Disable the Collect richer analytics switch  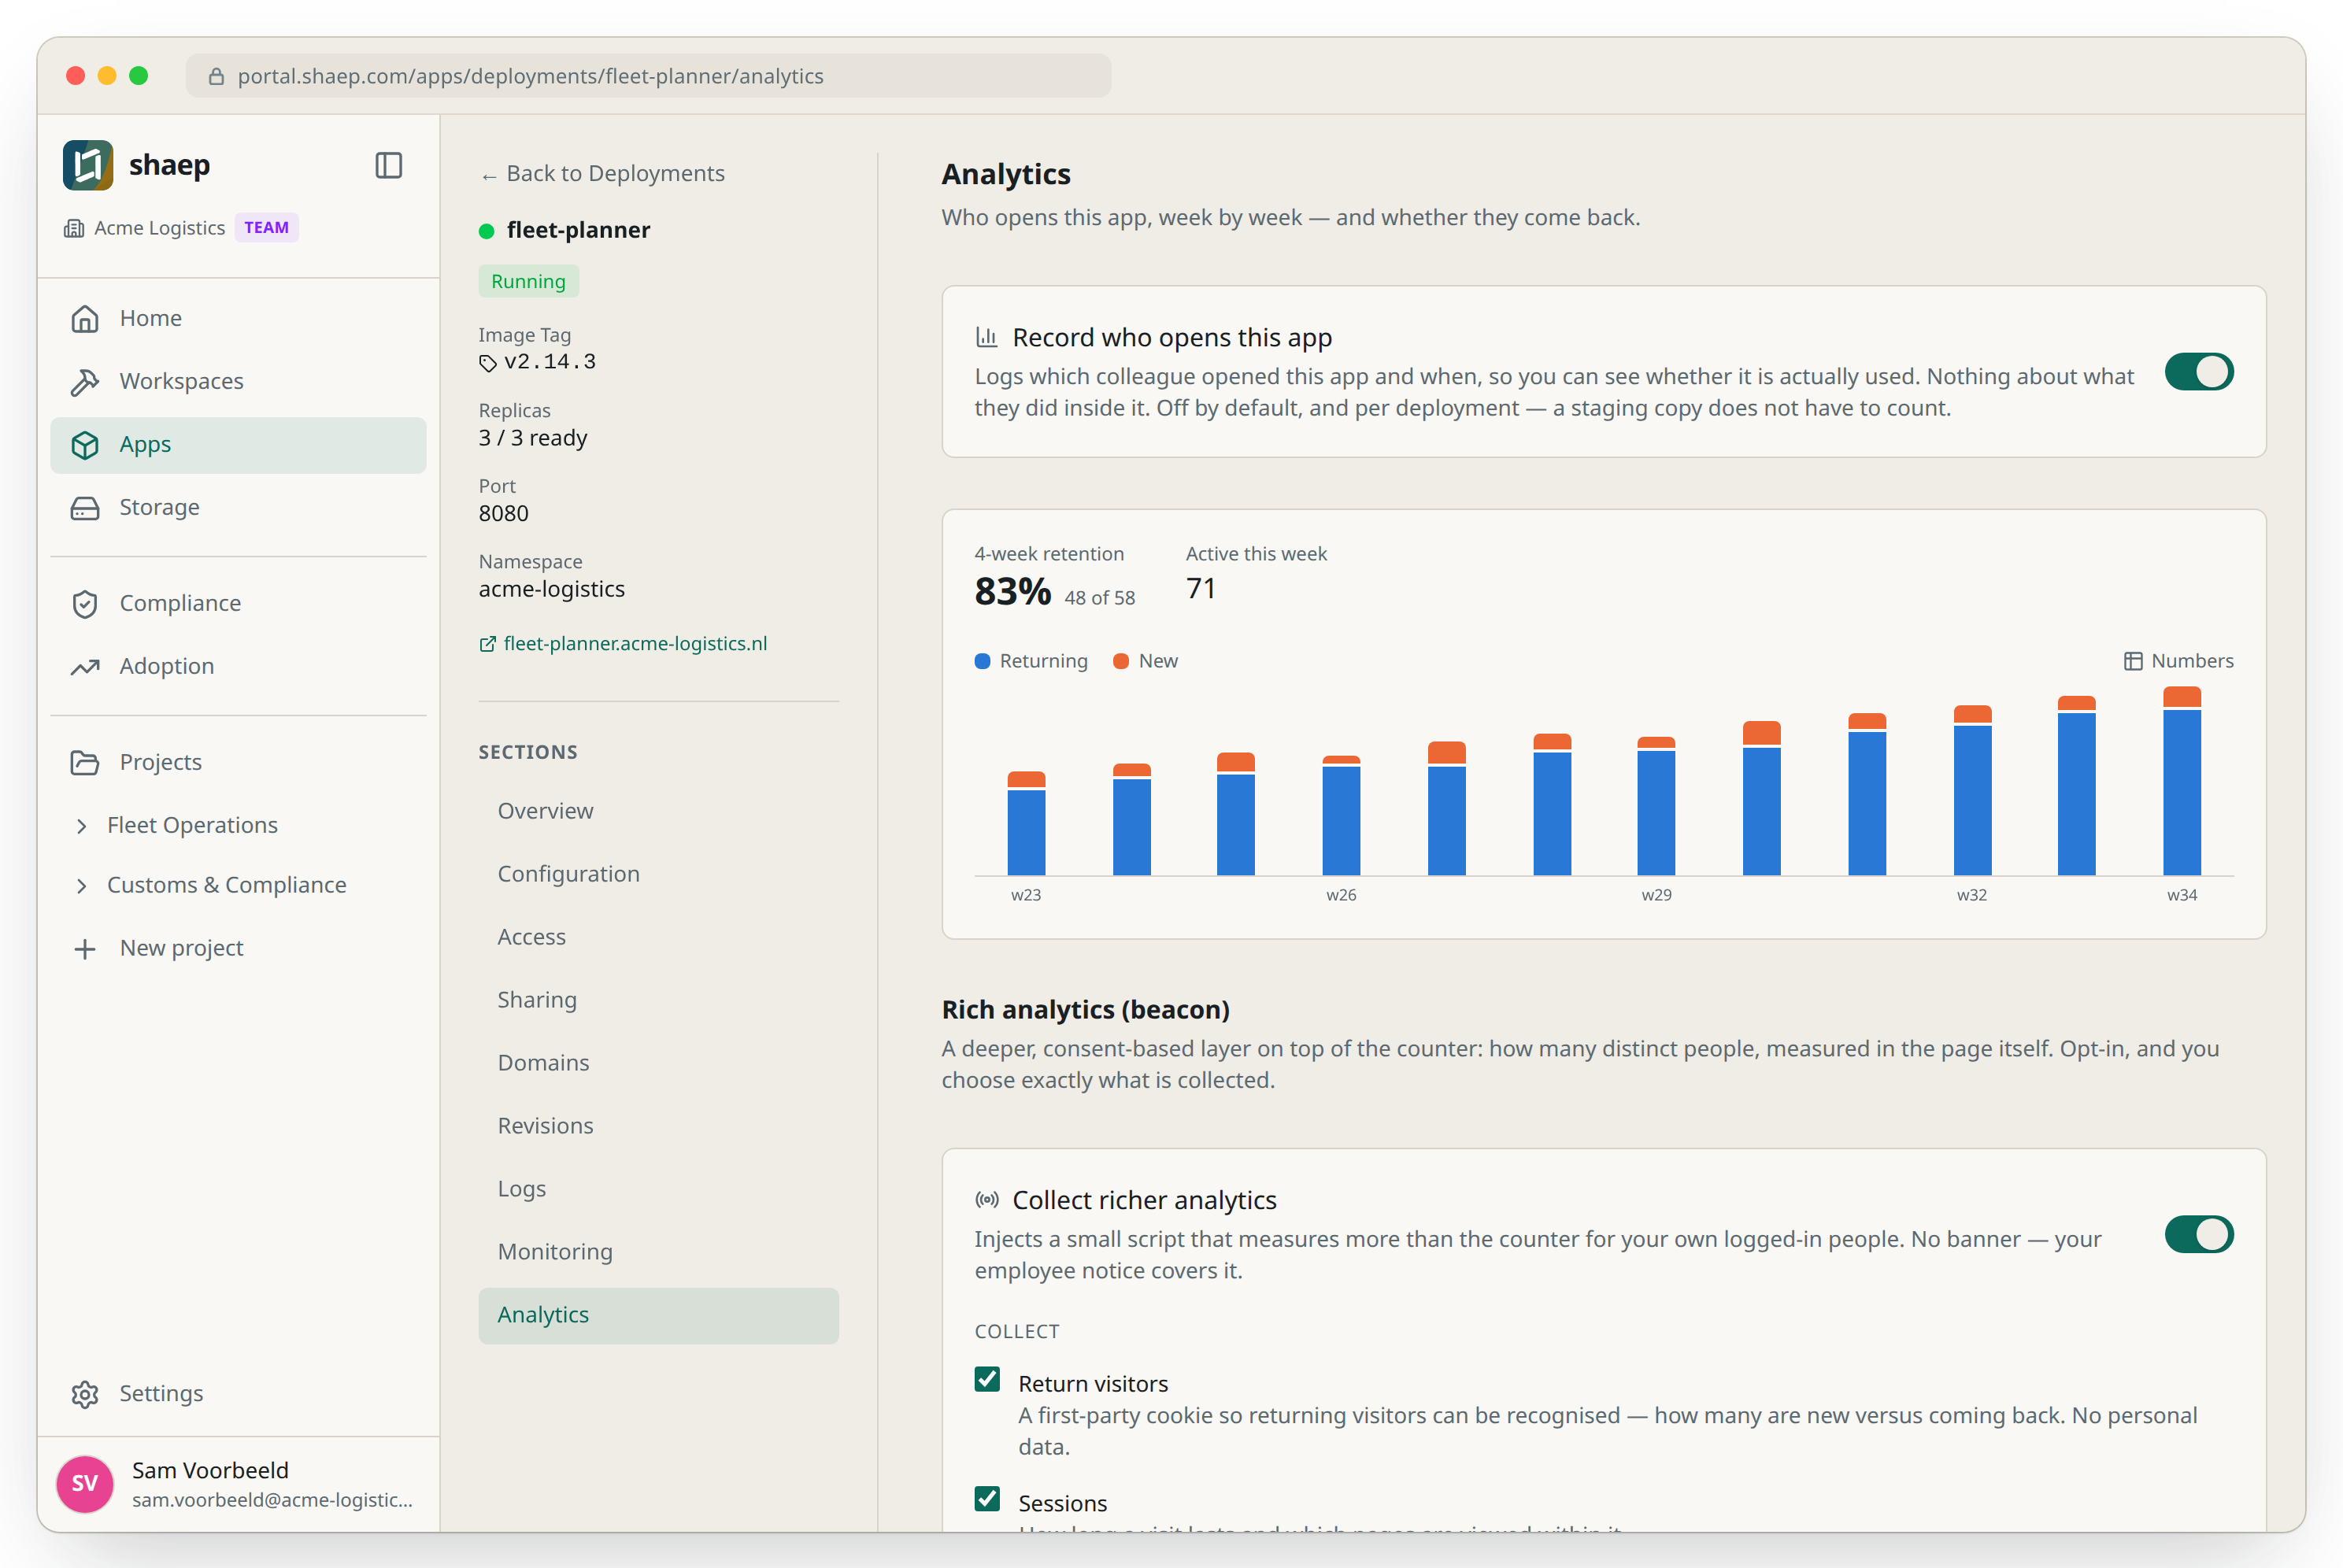(2198, 1234)
